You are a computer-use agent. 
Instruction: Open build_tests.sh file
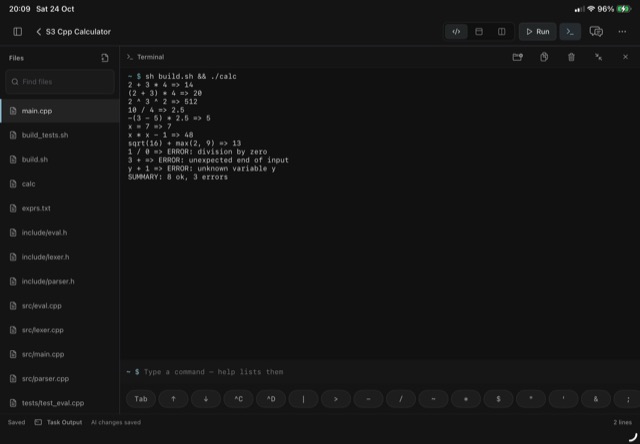[x=60, y=135]
